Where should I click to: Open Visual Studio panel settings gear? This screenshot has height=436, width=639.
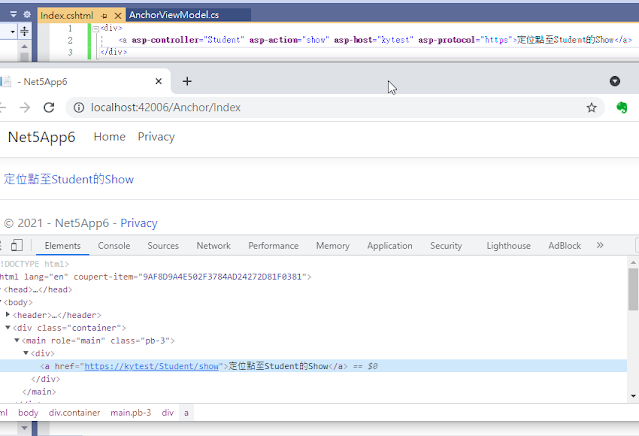pyautogui.click(x=27, y=15)
